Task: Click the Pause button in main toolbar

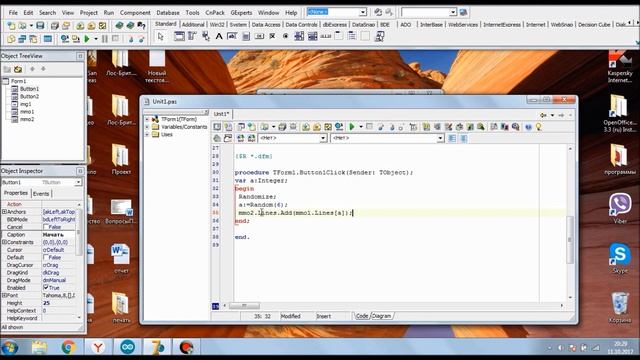Action: pyautogui.click(x=105, y=39)
